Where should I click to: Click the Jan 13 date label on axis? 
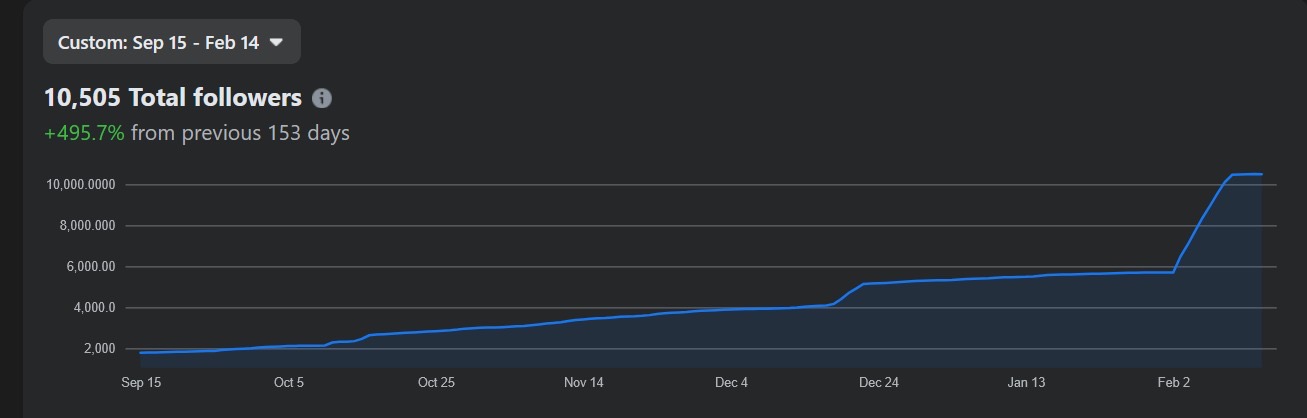(x=1026, y=382)
